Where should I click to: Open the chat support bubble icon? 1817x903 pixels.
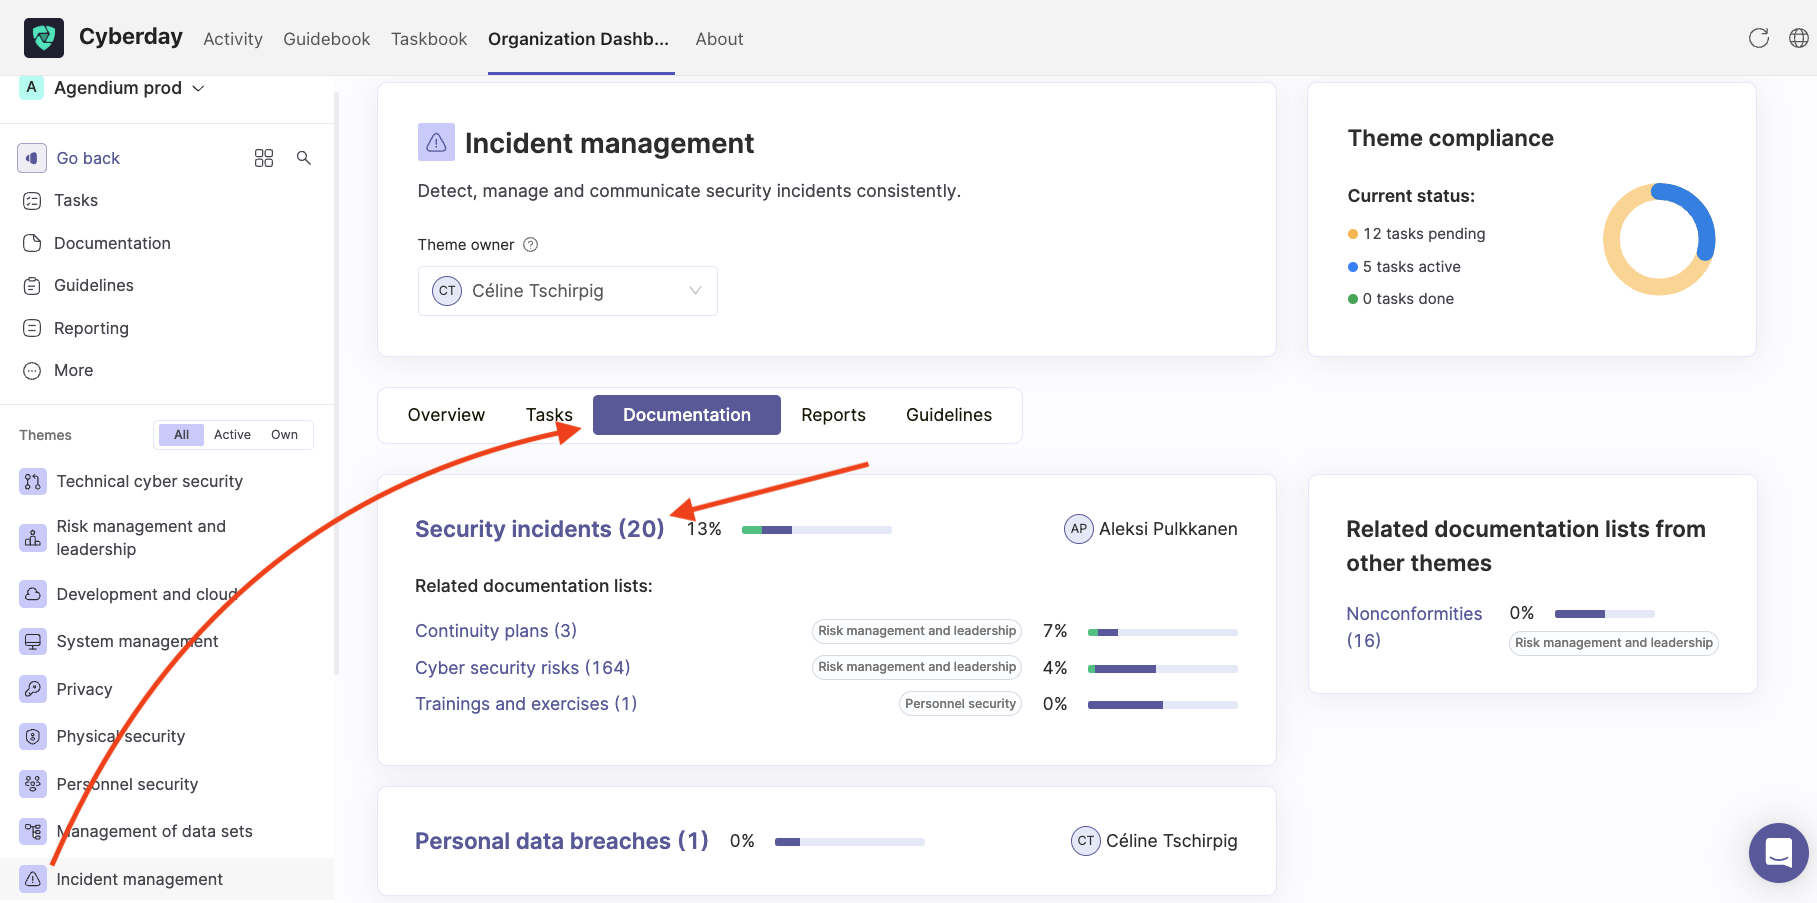click(x=1778, y=853)
